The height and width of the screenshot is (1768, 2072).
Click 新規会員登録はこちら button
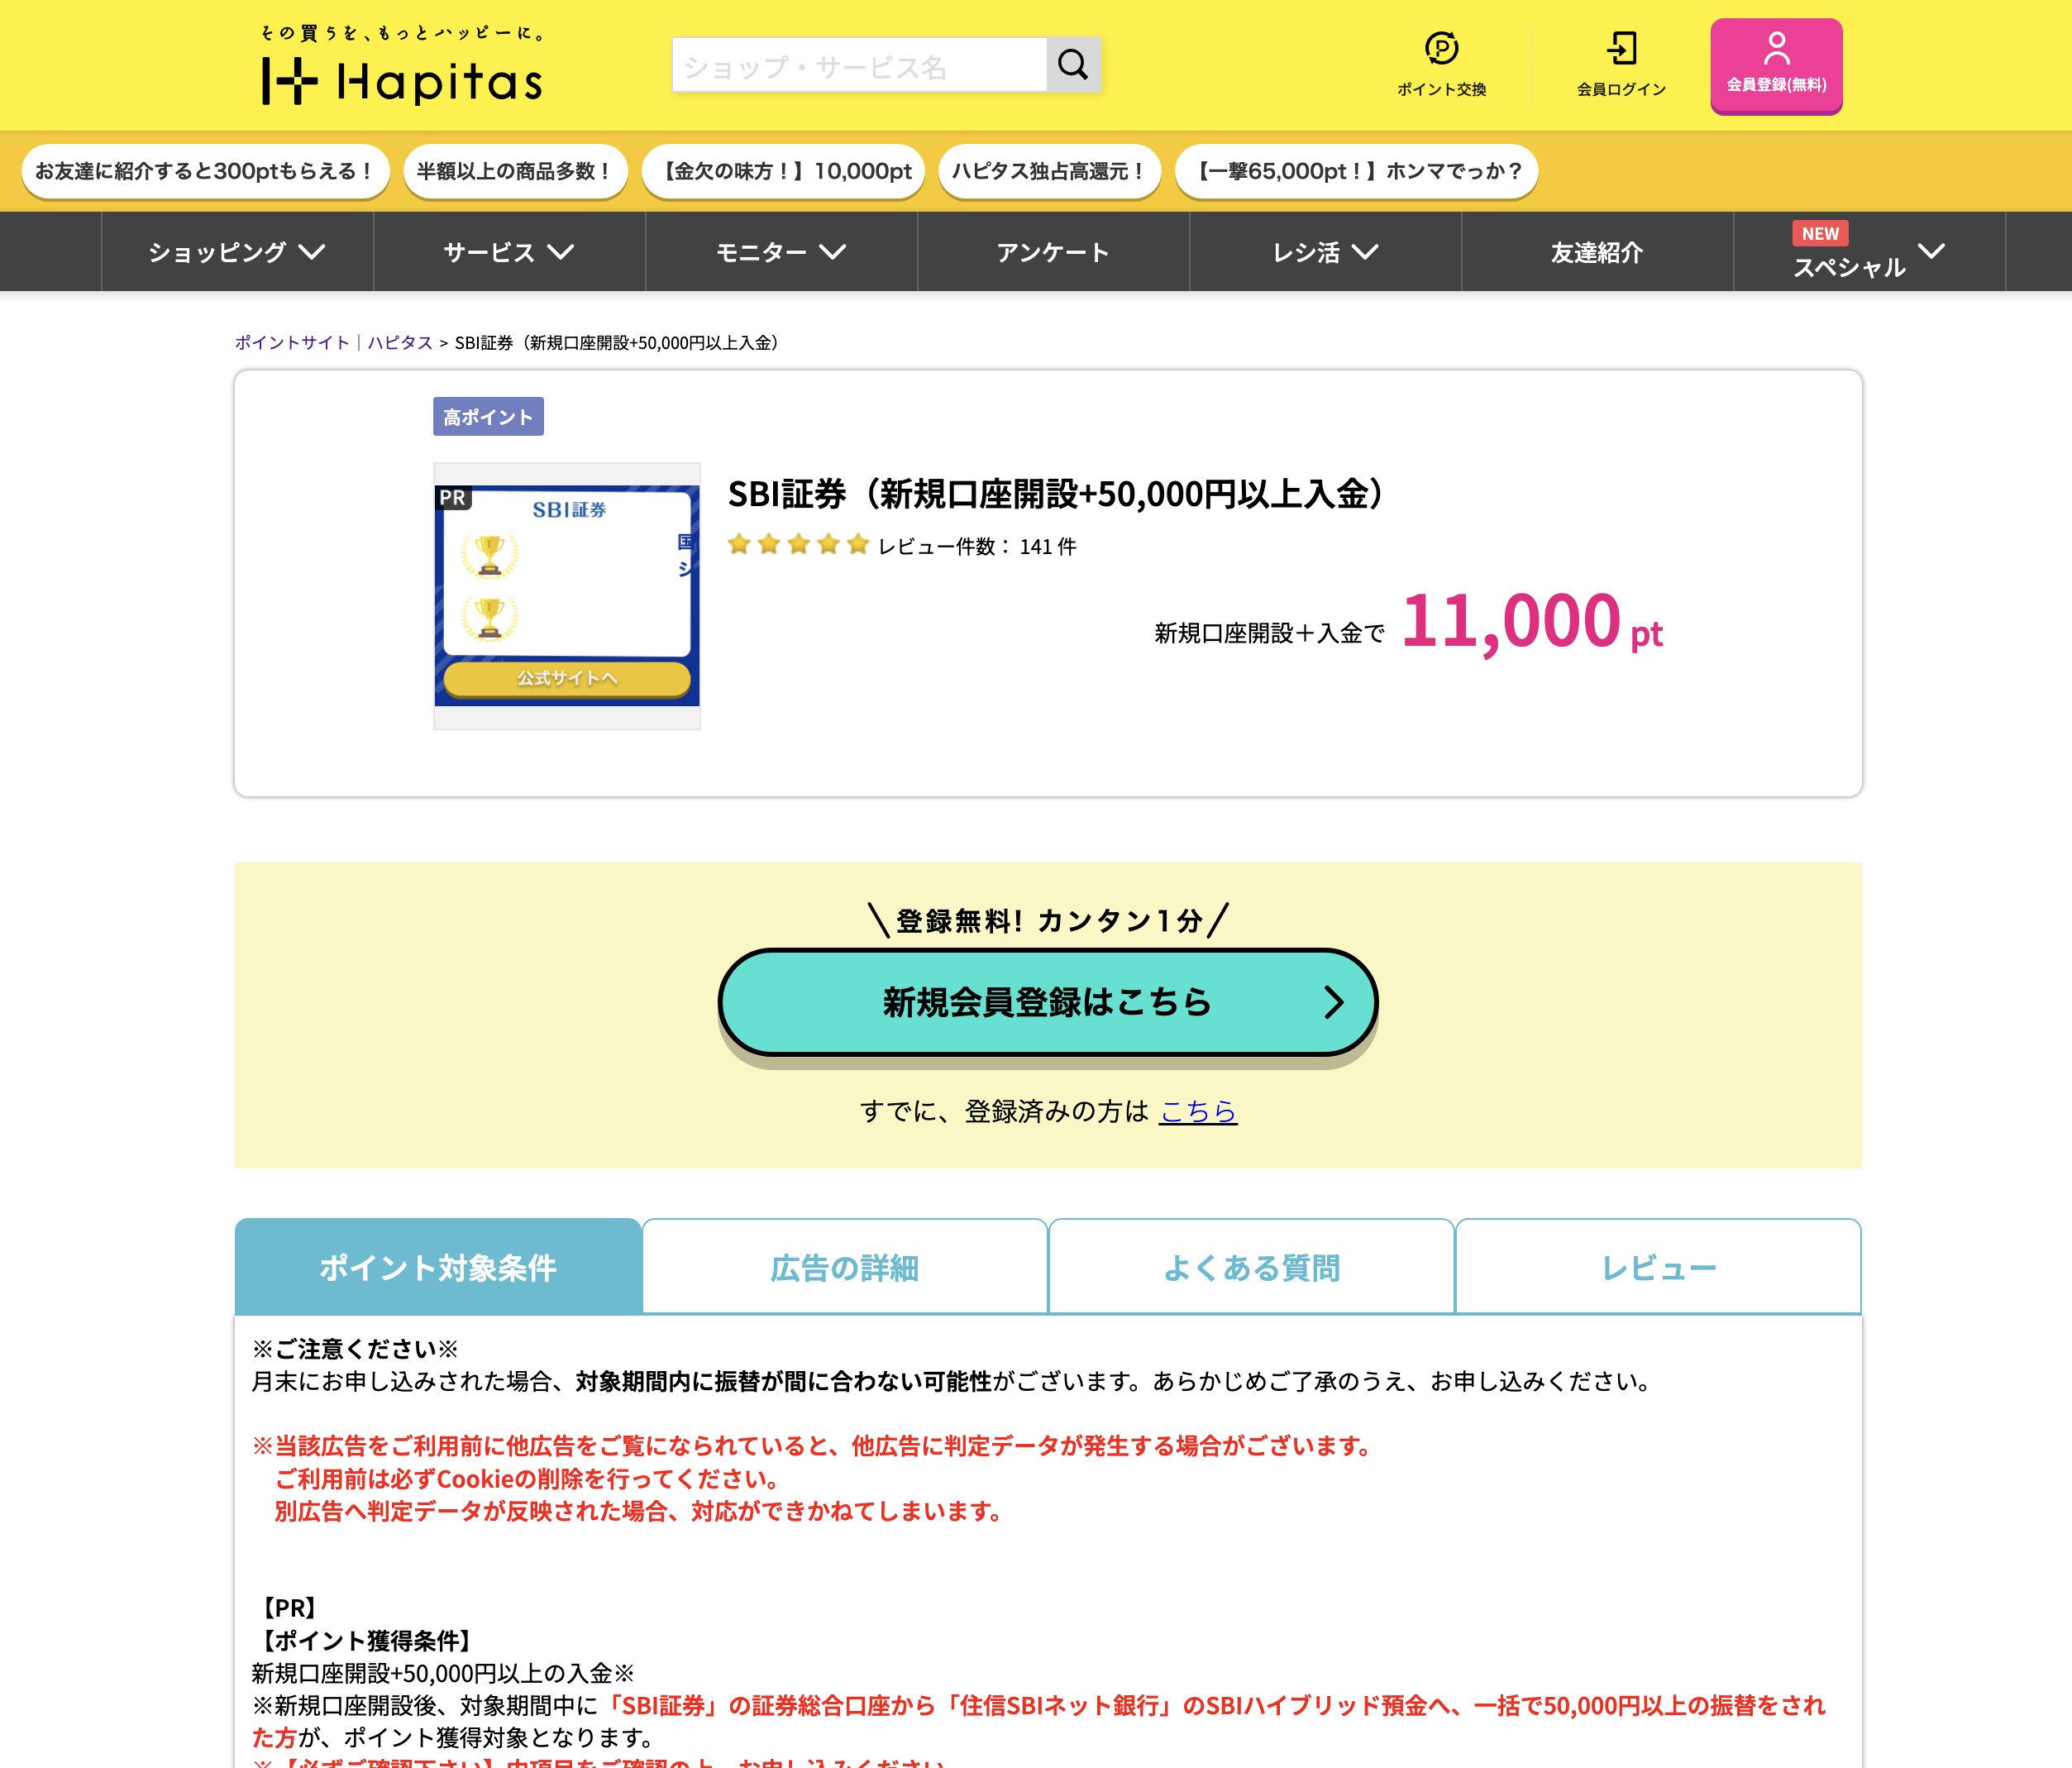1047,1002
